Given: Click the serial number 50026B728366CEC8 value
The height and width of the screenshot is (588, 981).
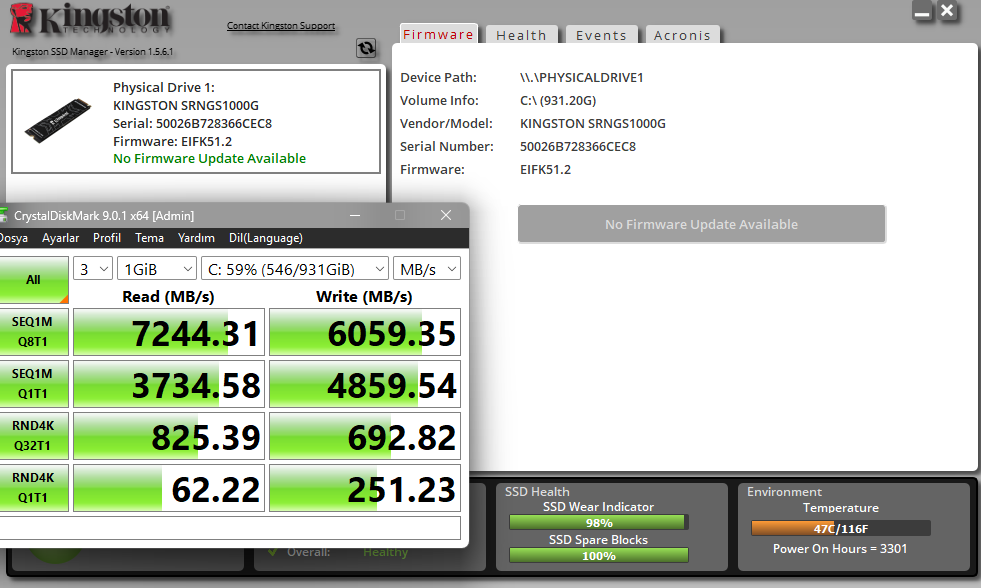Looking at the screenshot, I should [577, 146].
